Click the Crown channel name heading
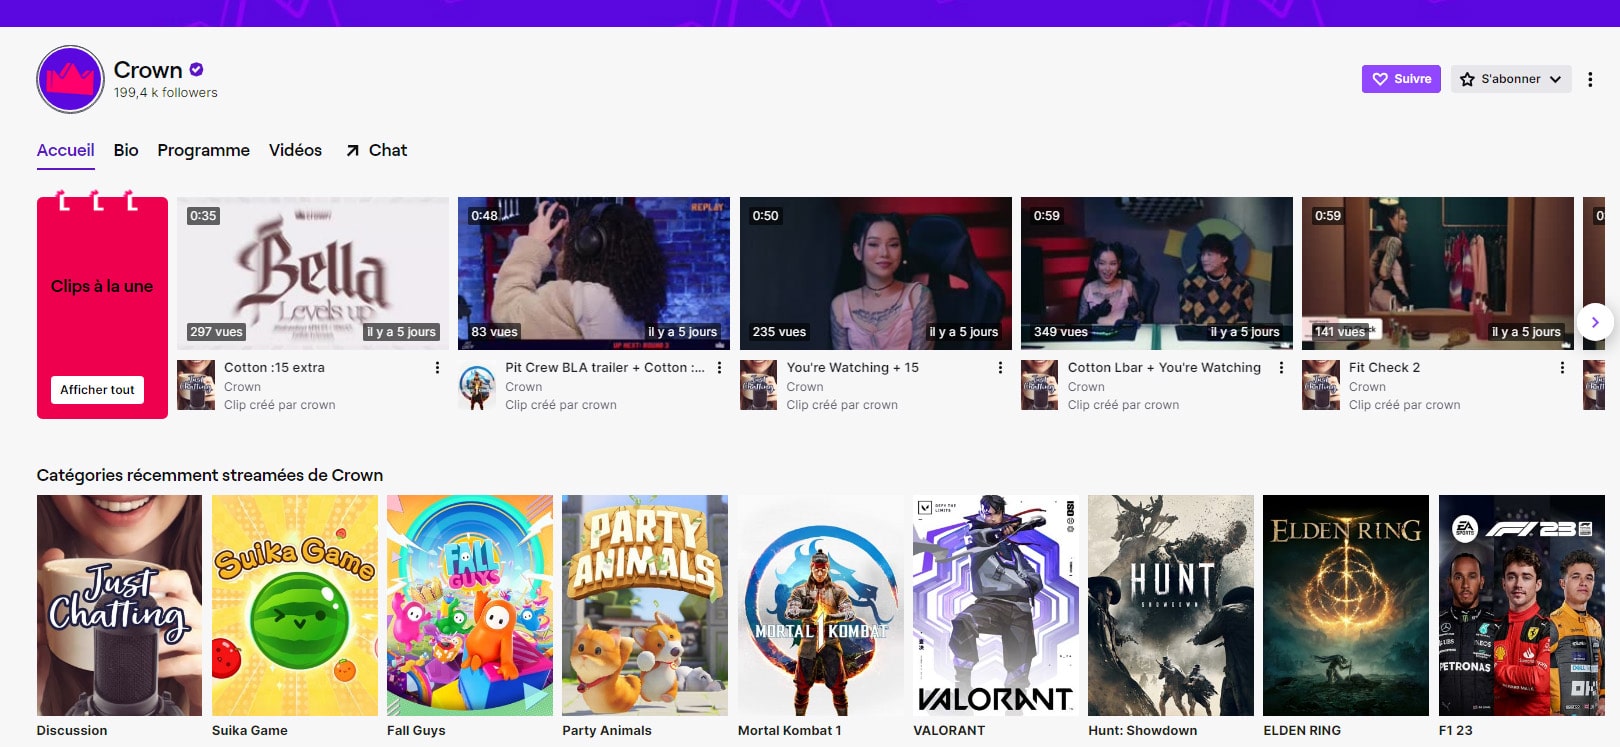Image resolution: width=1620 pixels, height=747 pixels. (148, 70)
